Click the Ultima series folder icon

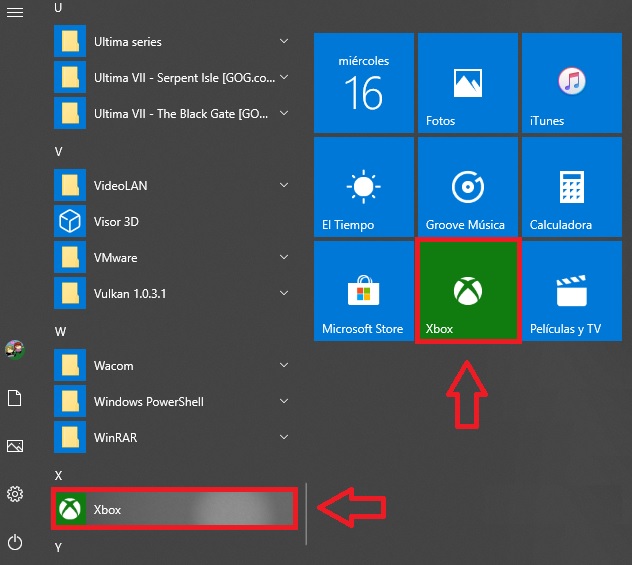click(x=70, y=41)
